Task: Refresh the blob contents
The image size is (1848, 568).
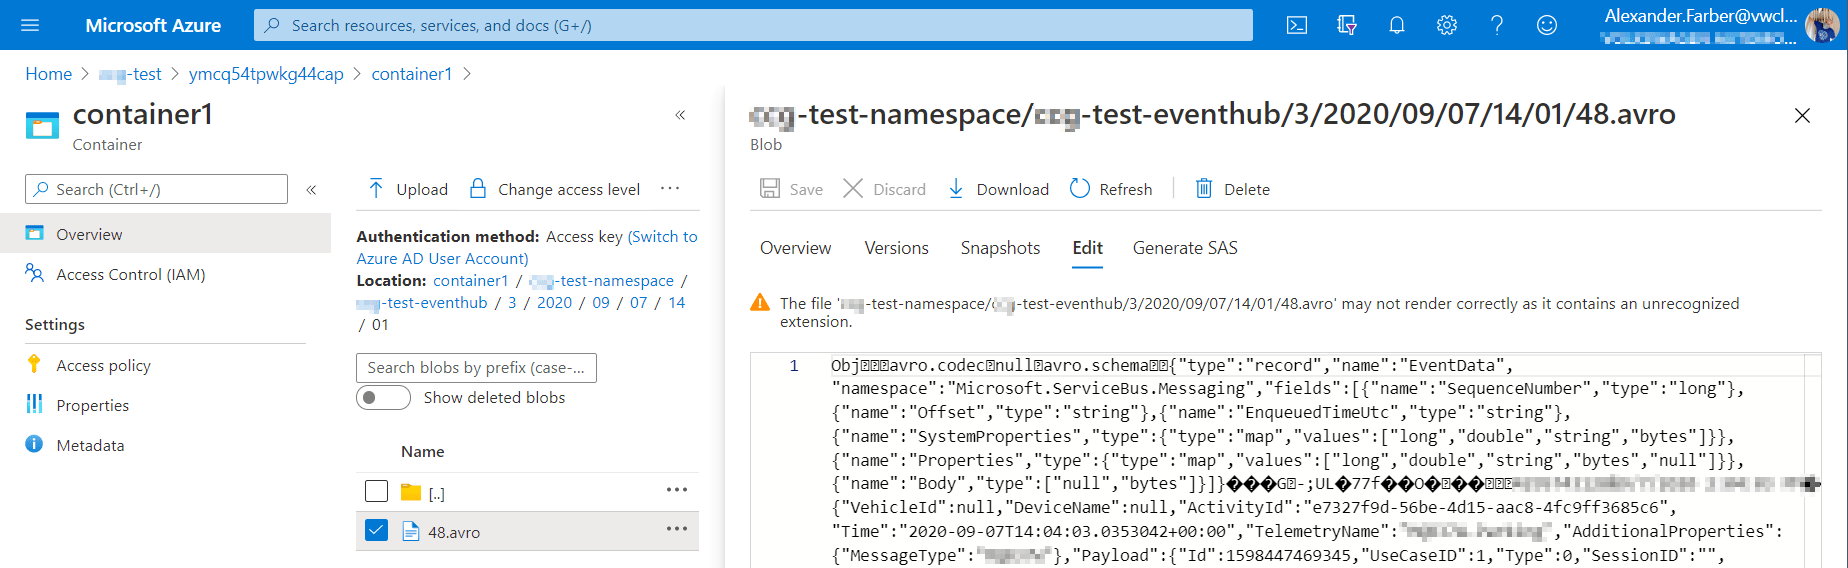Action: [x=1111, y=189]
